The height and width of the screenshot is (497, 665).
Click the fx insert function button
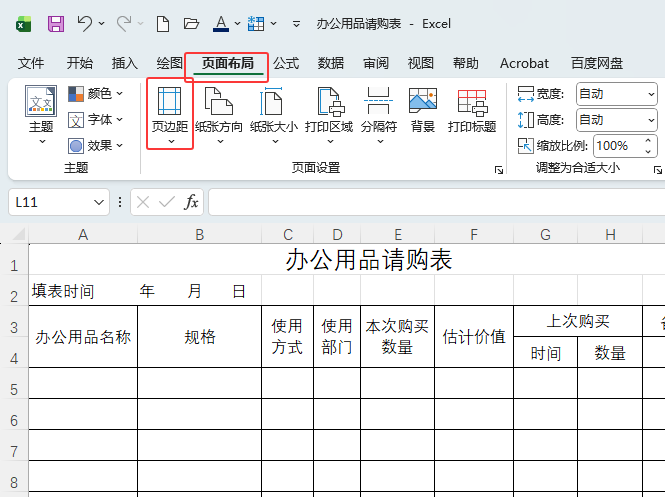[191, 202]
